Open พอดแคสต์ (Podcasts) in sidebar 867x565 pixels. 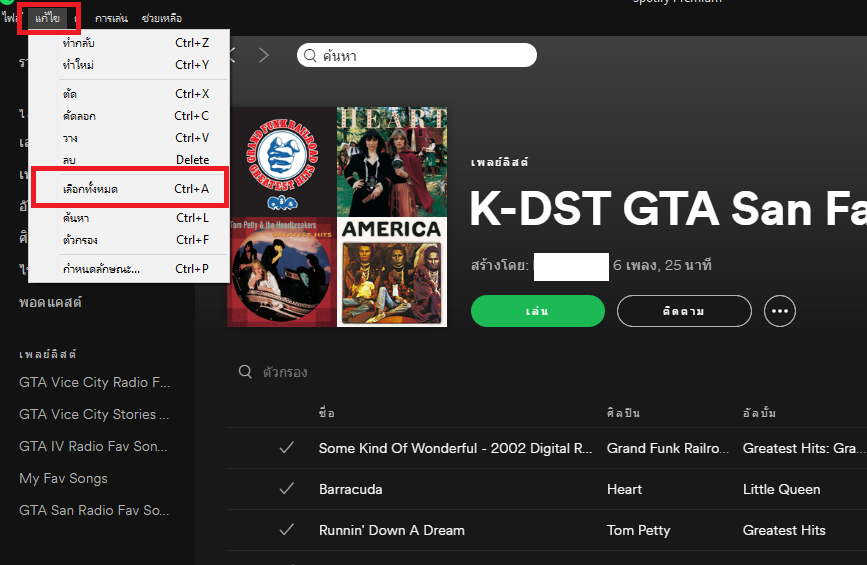click(50, 302)
